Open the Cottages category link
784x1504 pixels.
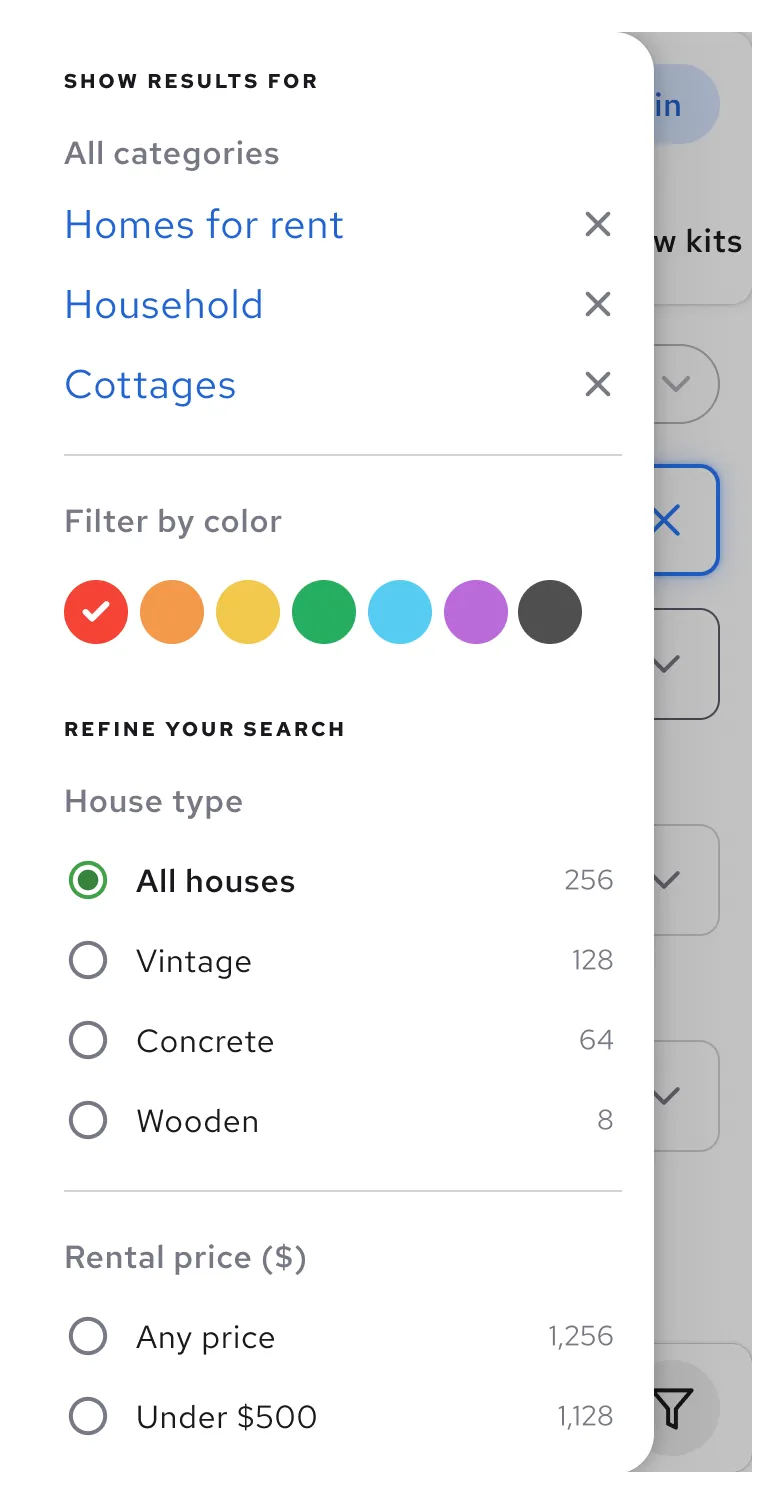pyautogui.click(x=150, y=385)
